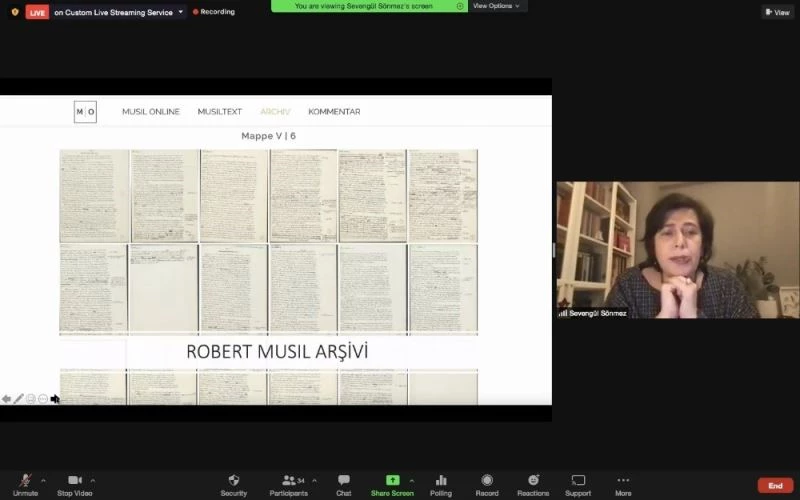Expand the Custom Live Streaming Service menu
The width and height of the screenshot is (800, 500).
180,12
